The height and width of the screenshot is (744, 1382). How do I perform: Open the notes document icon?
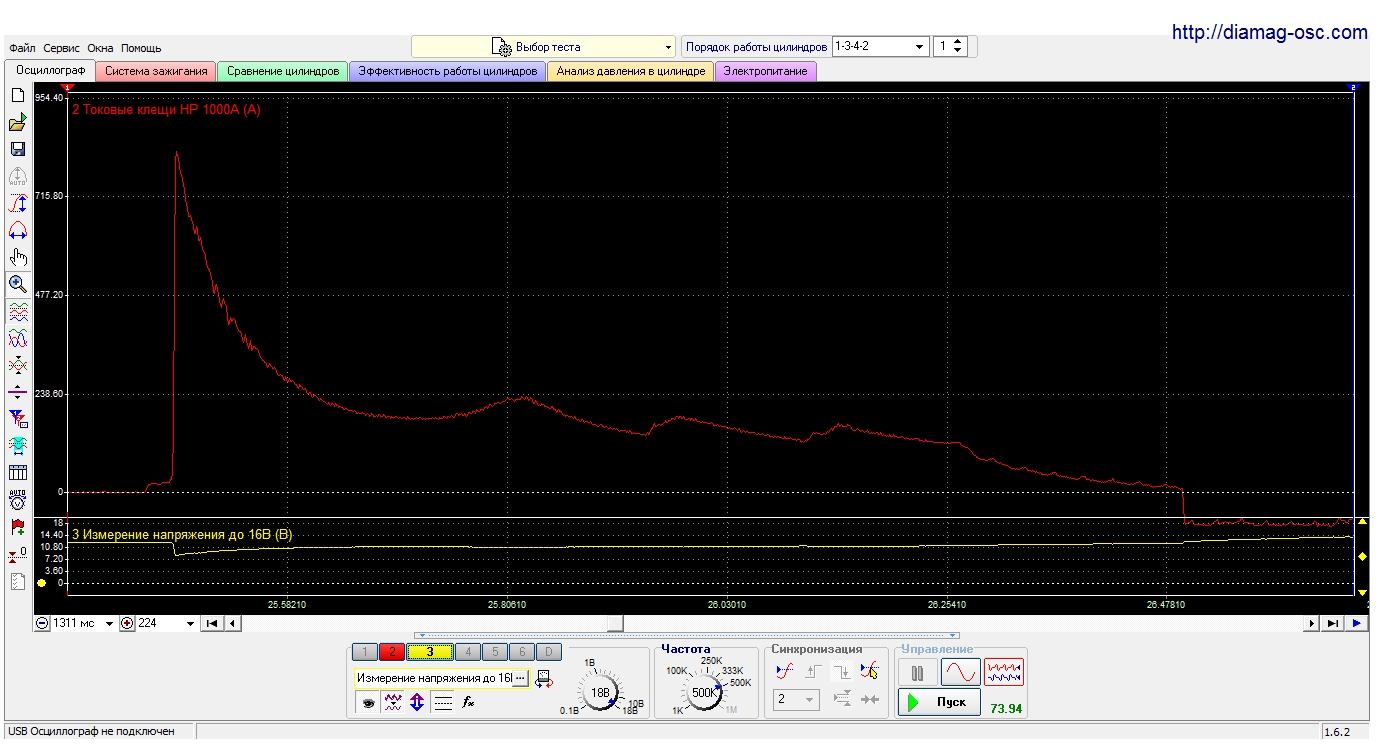coord(17,580)
